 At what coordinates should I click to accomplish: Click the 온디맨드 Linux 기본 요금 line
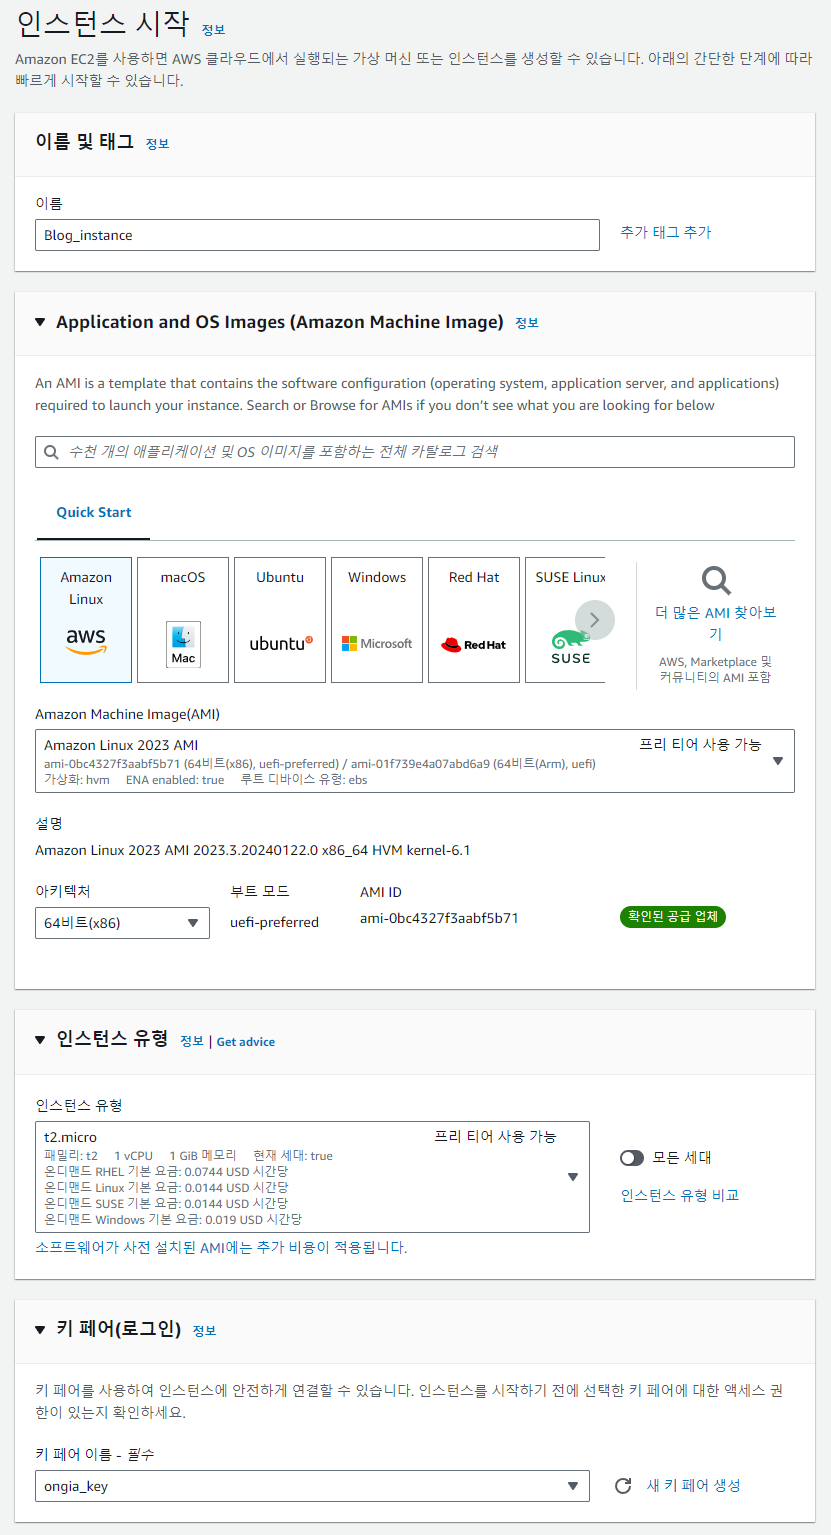[166, 1187]
